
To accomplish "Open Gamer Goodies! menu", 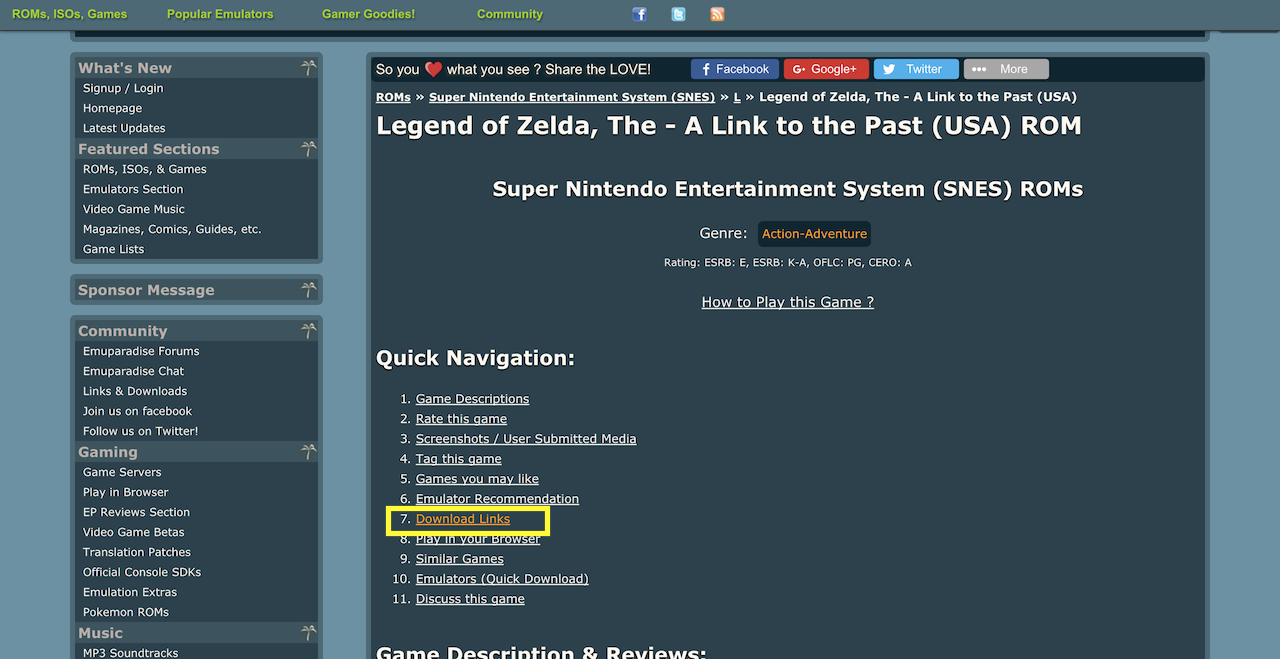I will tap(368, 14).
